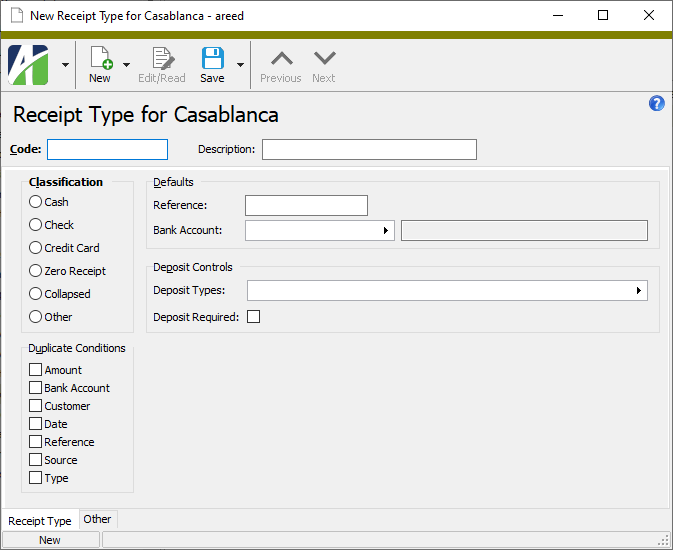This screenshot has width=673, height=550.
Task: Select the Receipt Type tab
Action: click(40, 521)
